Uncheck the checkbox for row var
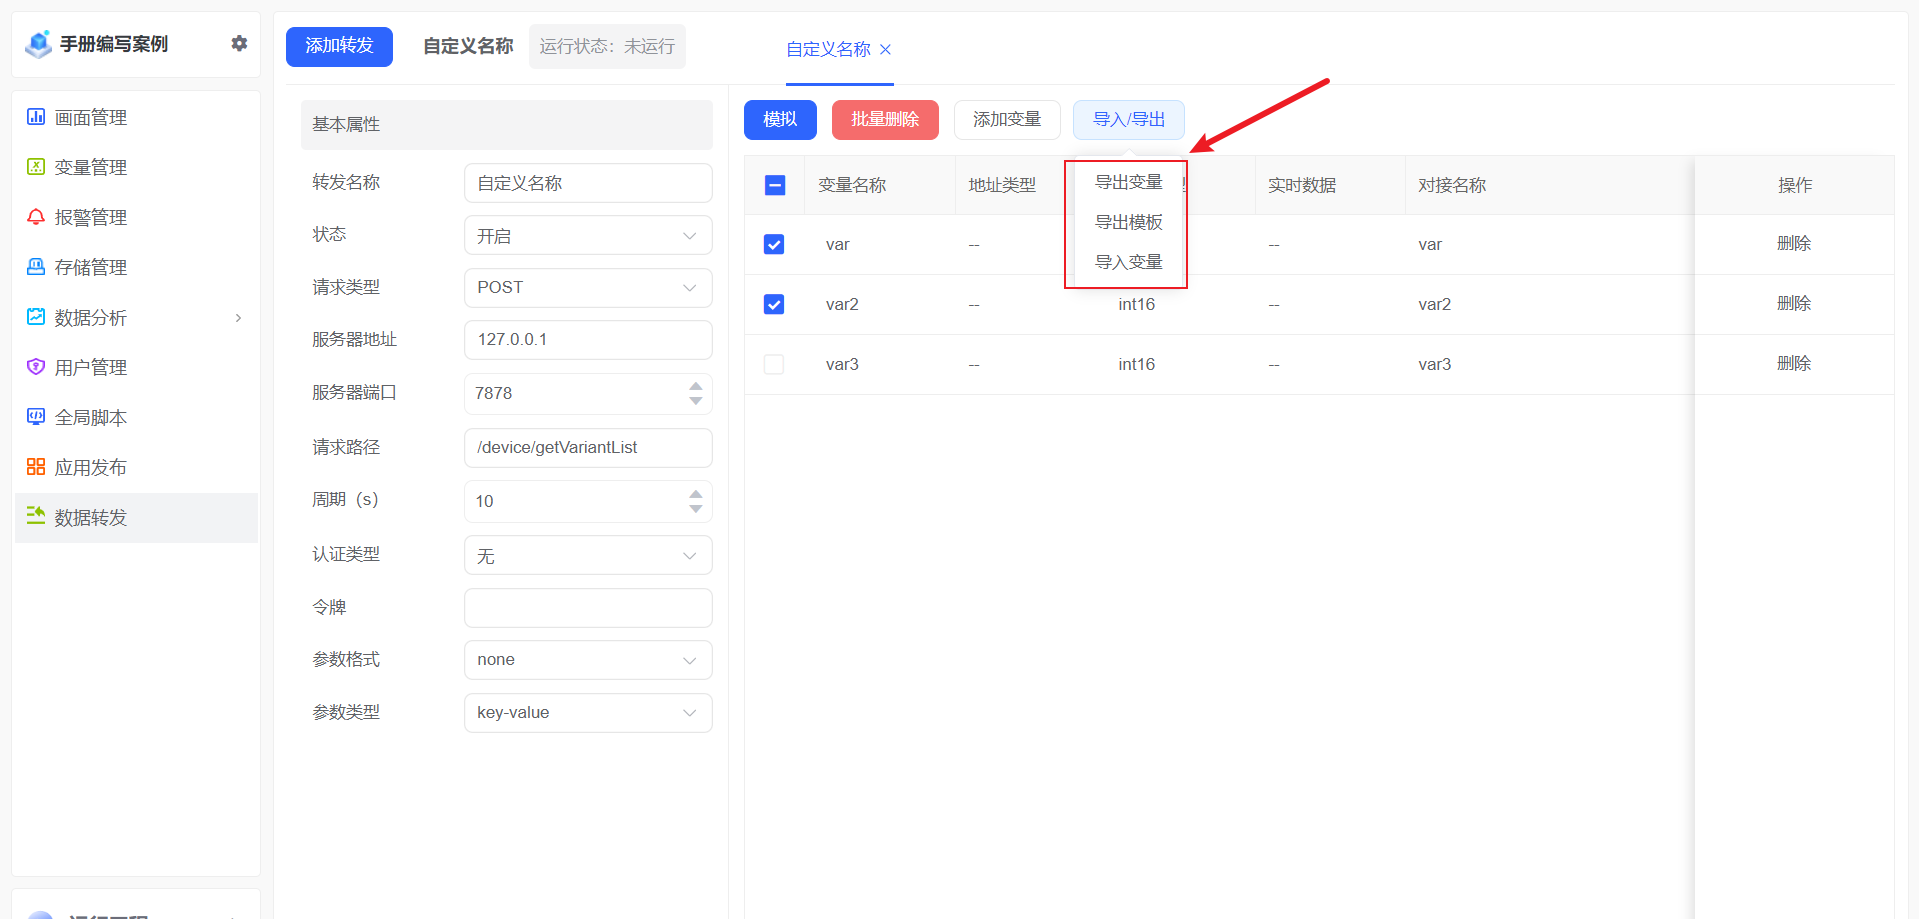 point(774,245)
